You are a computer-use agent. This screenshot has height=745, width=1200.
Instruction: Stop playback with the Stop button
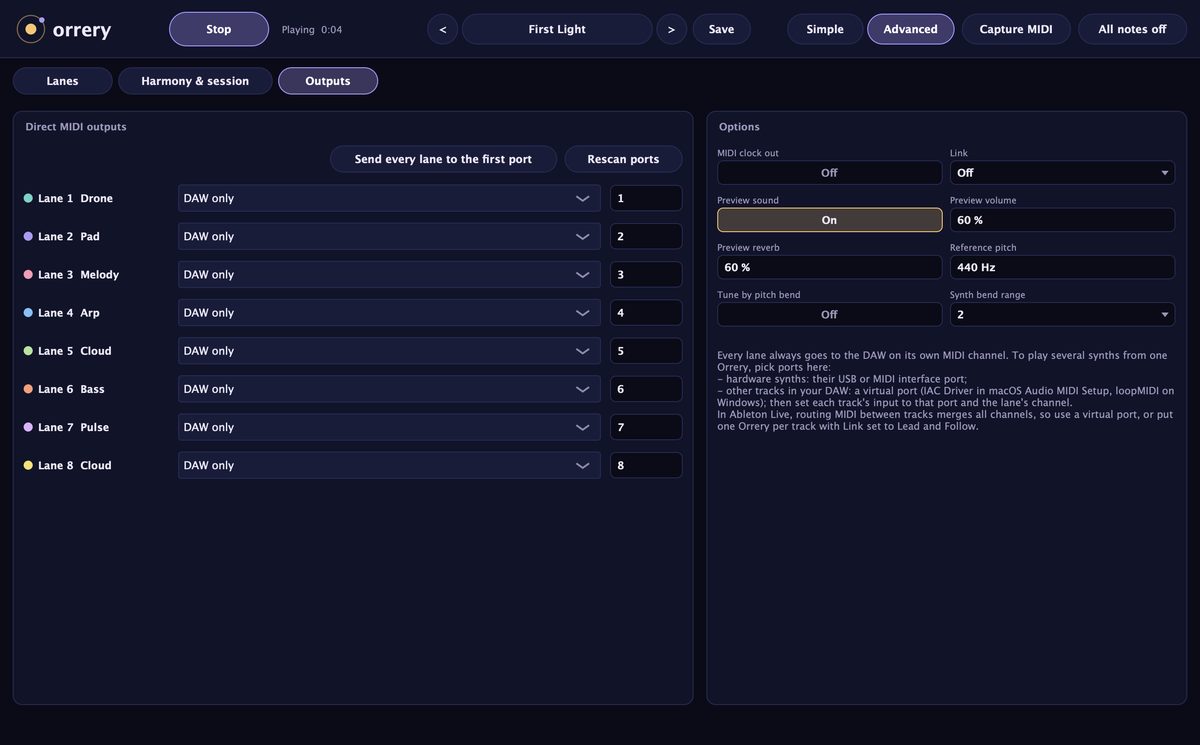coord(219,29)
